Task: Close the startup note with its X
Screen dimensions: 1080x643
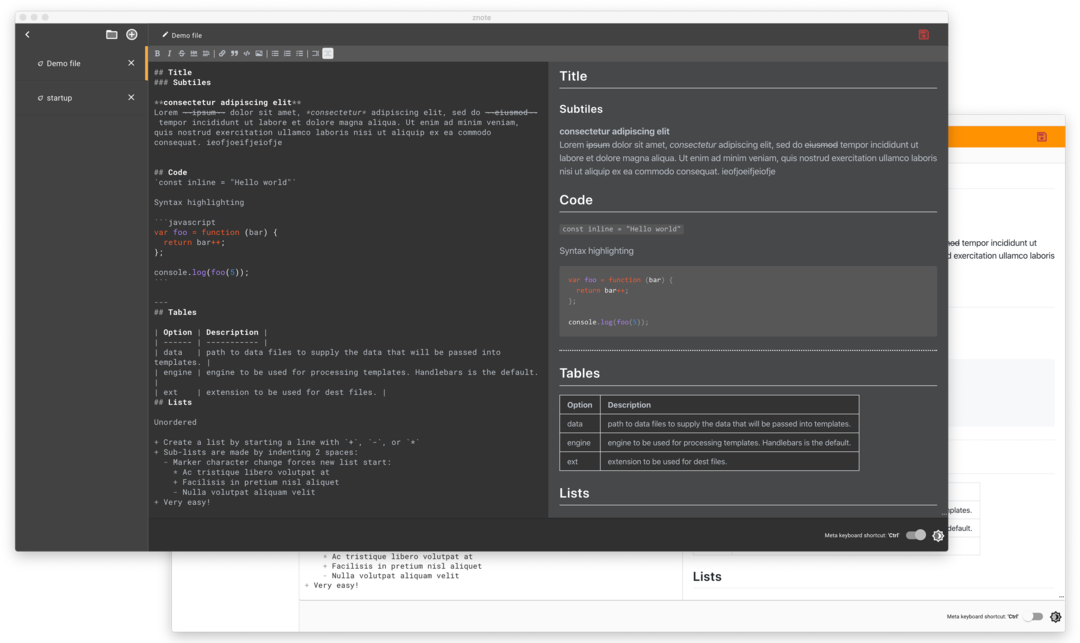Action: (x=131, y=97)
